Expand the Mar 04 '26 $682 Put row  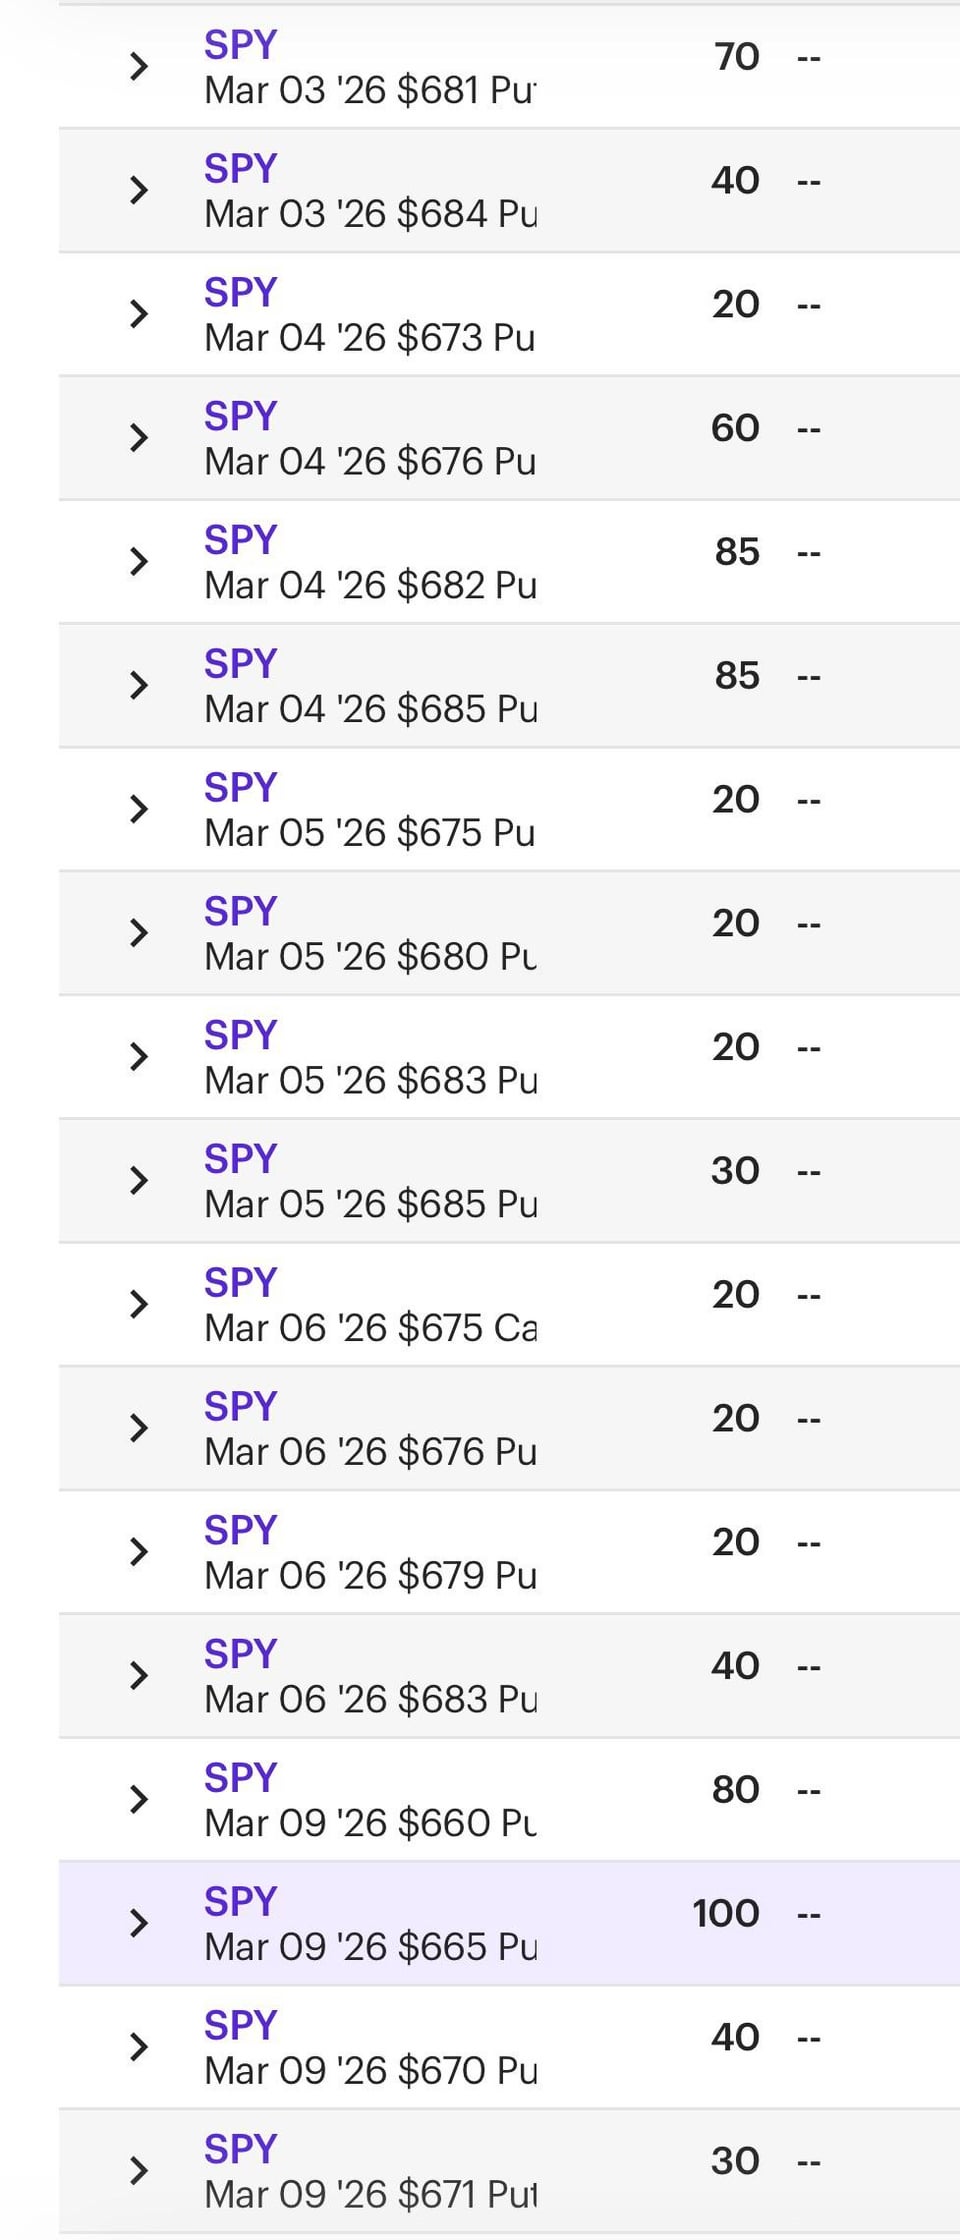139,561
